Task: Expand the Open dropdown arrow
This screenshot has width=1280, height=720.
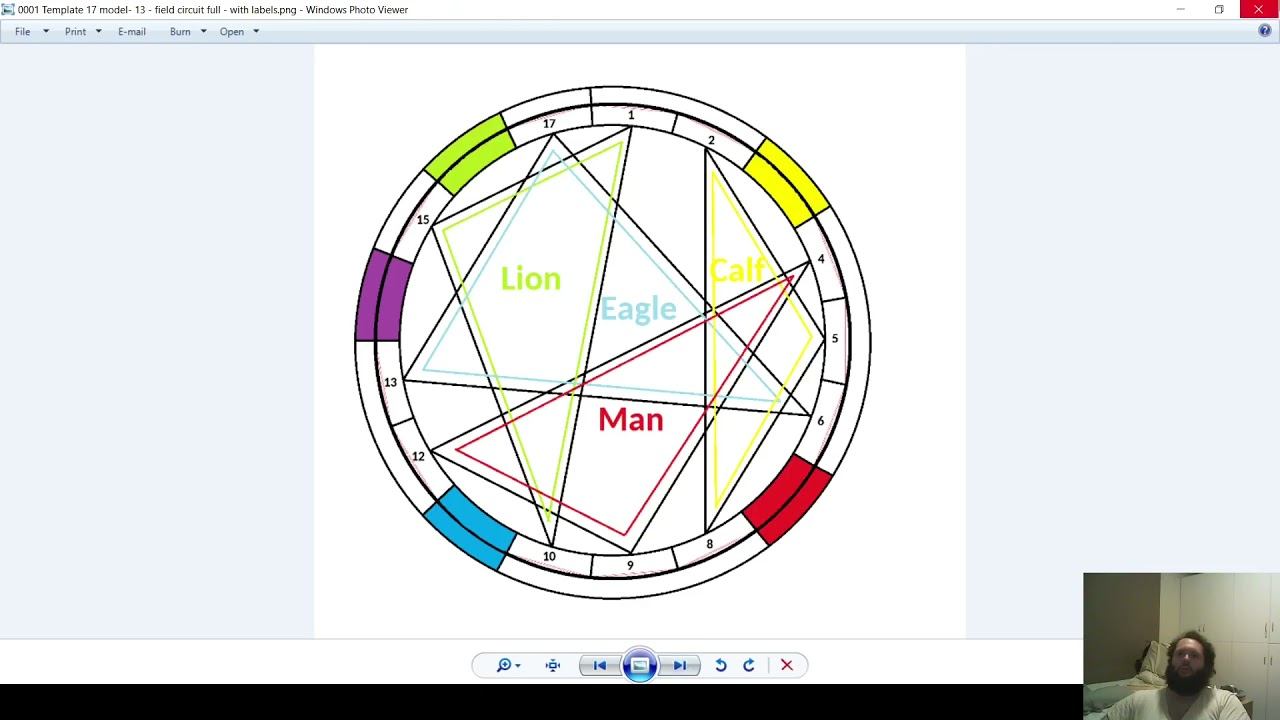Action: coord(256,32)
